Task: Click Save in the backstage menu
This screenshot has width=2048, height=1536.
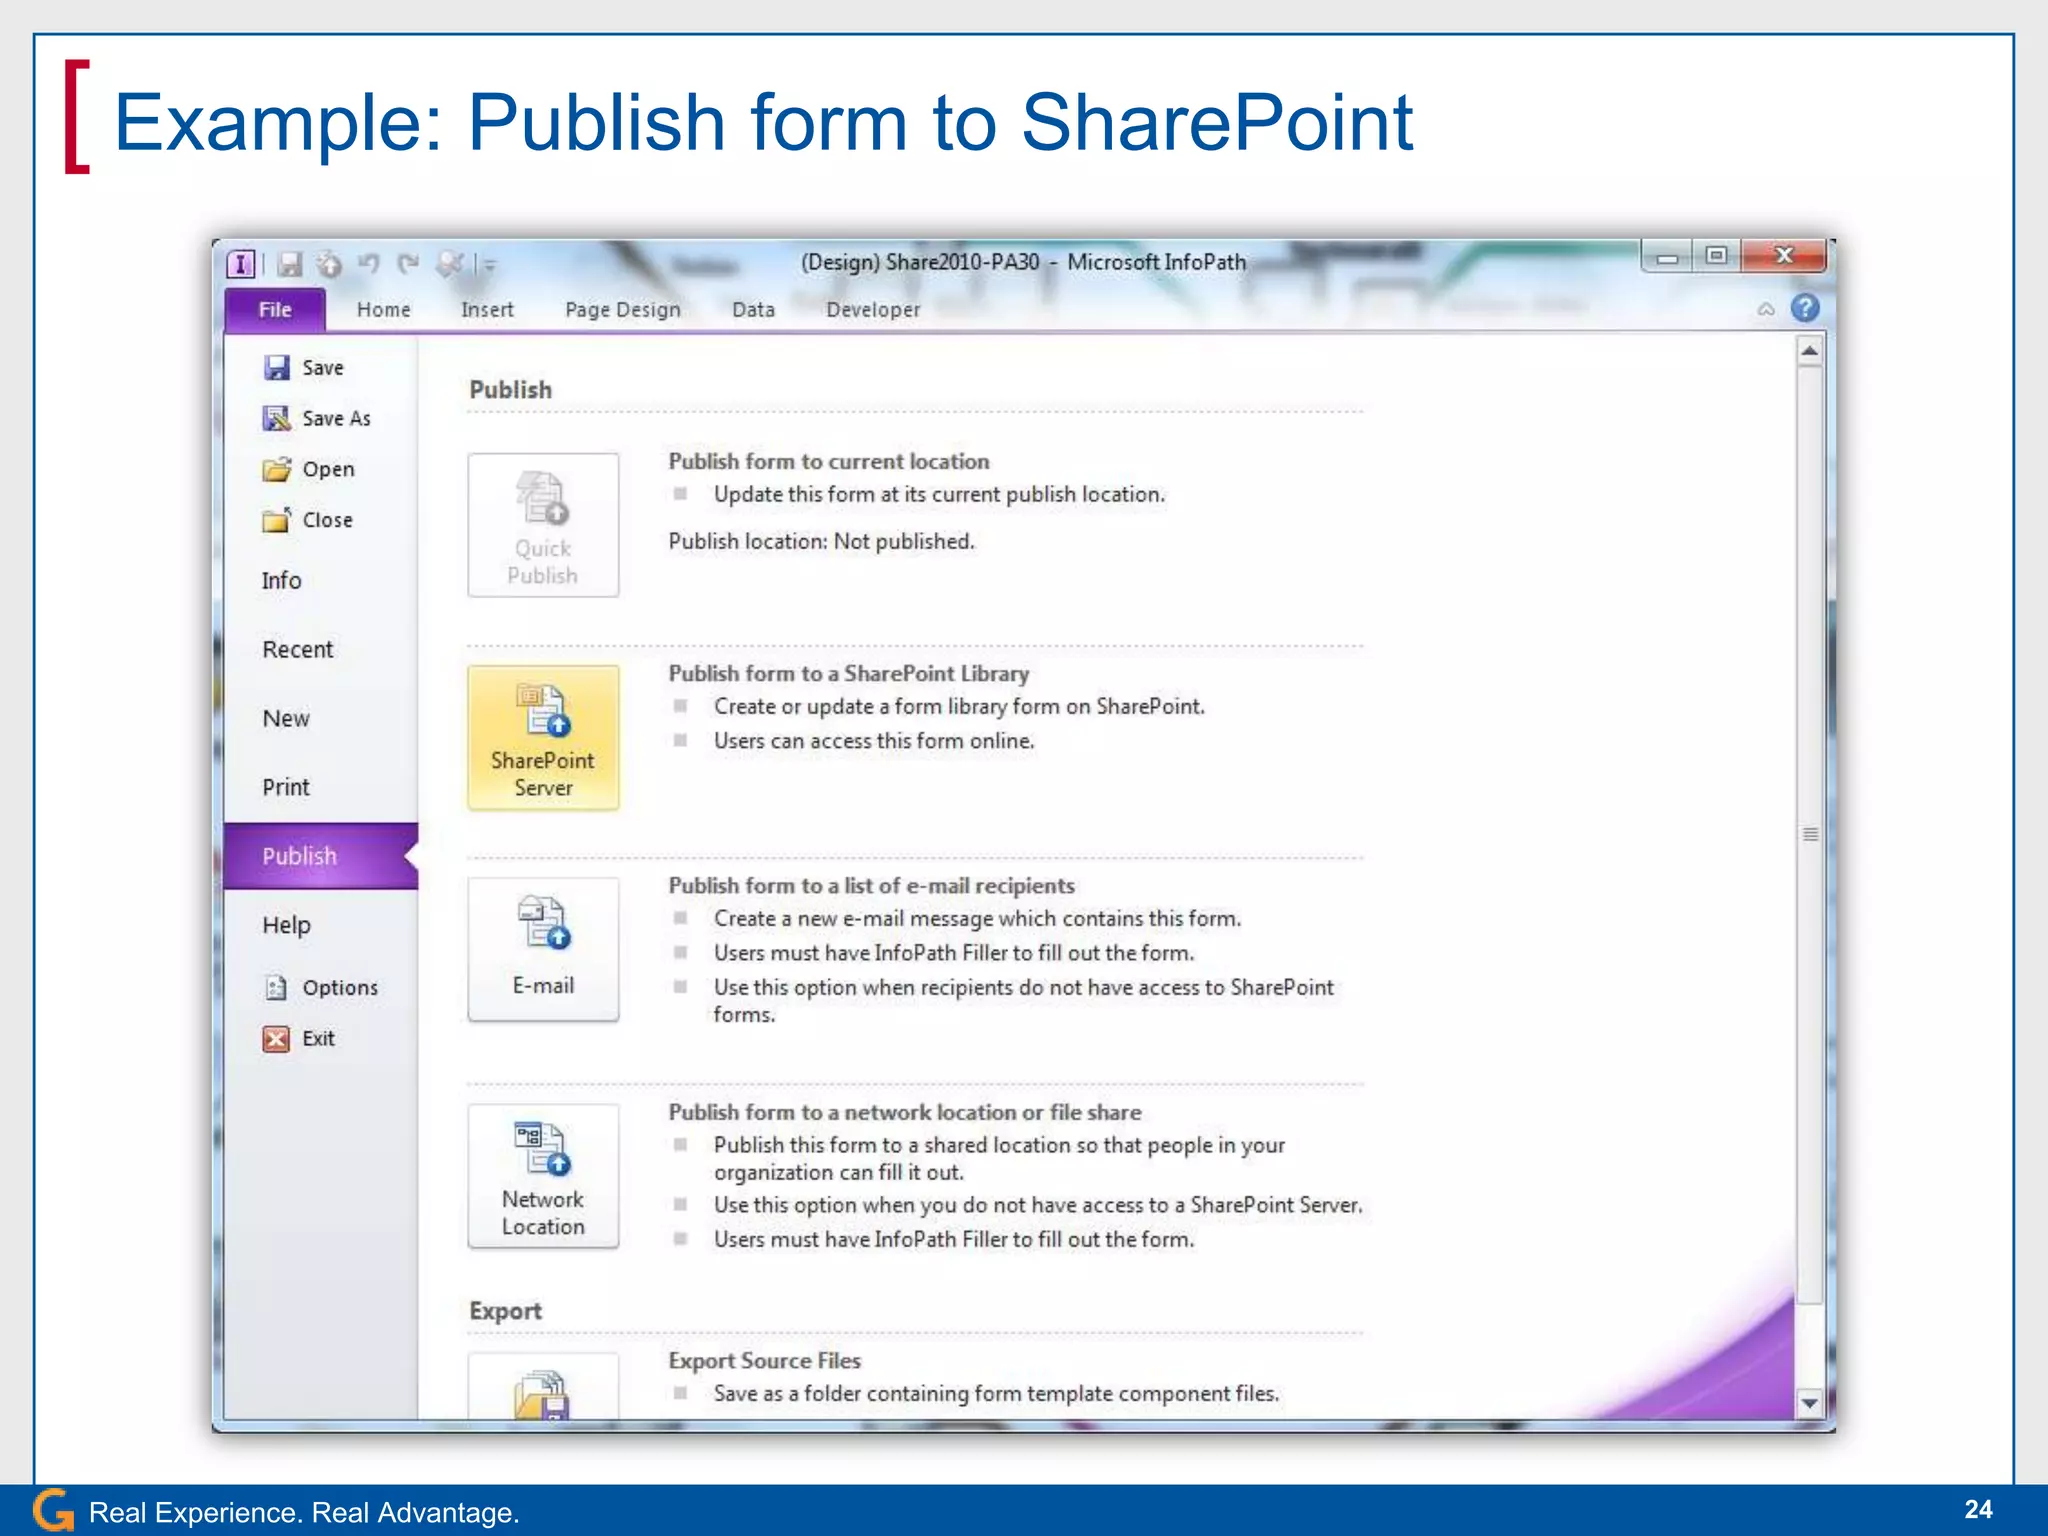Action: click(x=303, y=368)
